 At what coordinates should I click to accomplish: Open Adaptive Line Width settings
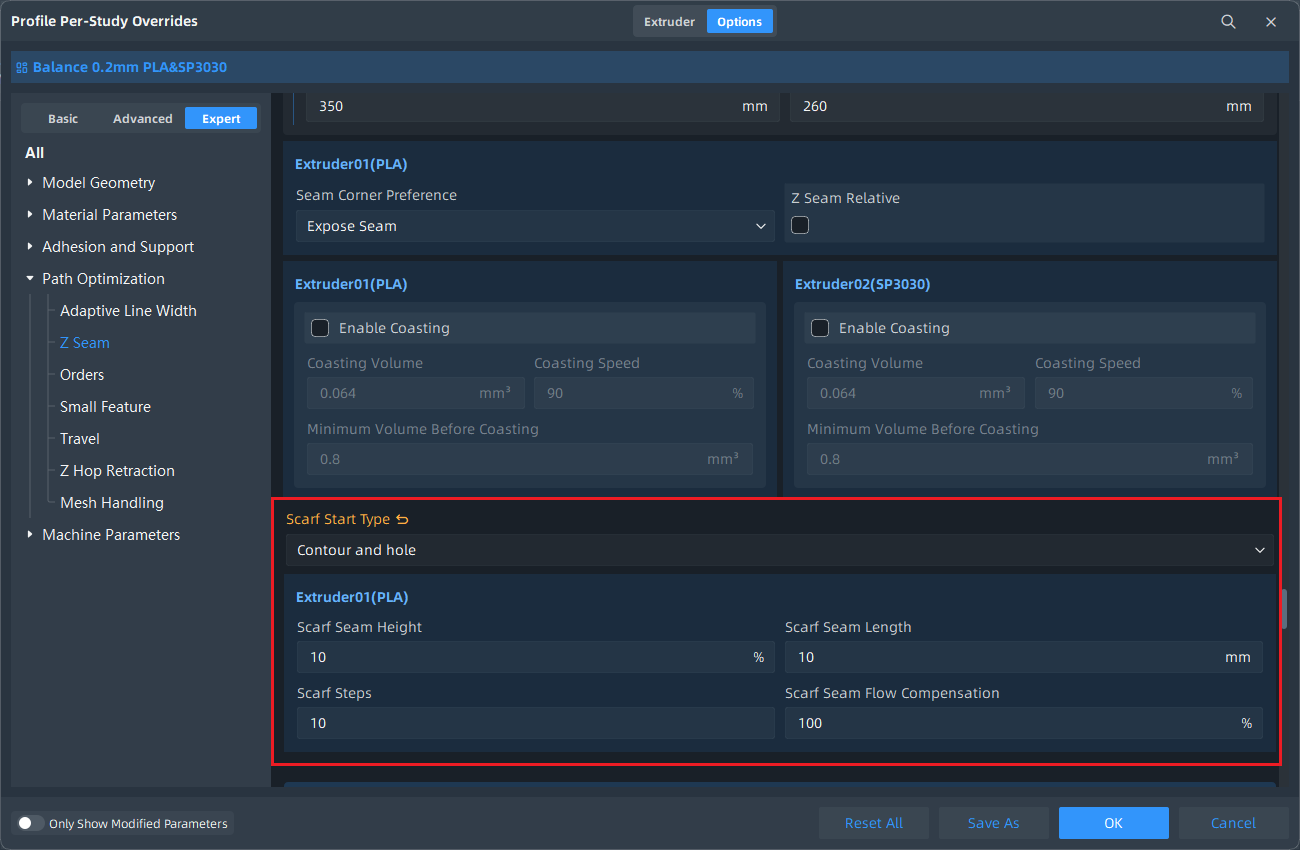pos(128,311)
